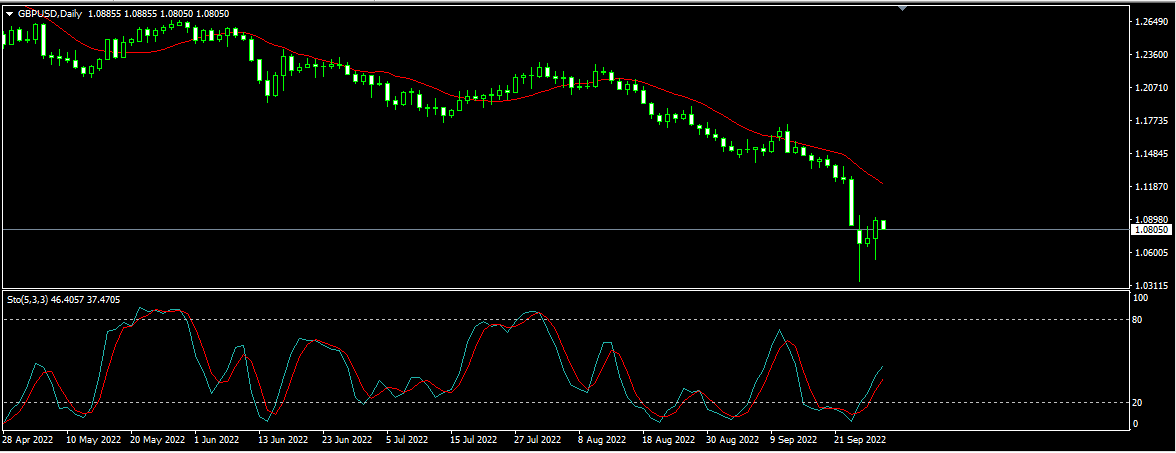Click the 28 Apr 2022 date label

click(28, 440)
